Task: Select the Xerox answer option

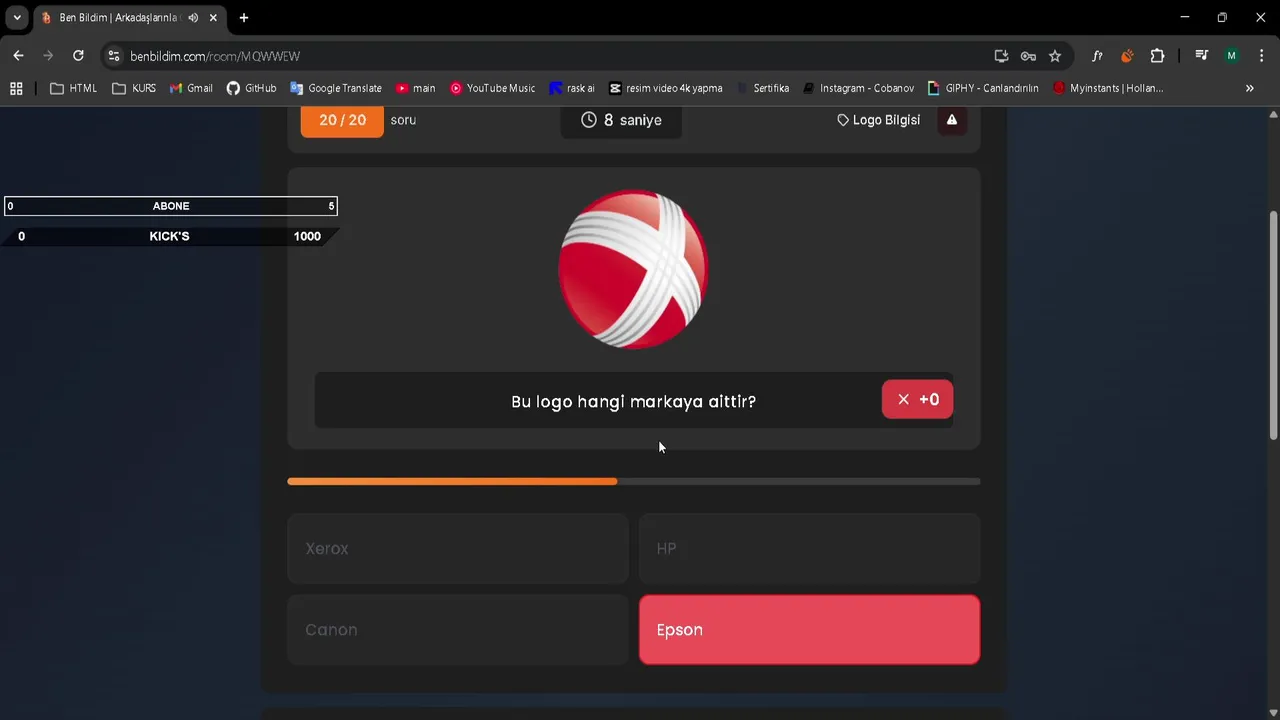Action: (458, 548)
